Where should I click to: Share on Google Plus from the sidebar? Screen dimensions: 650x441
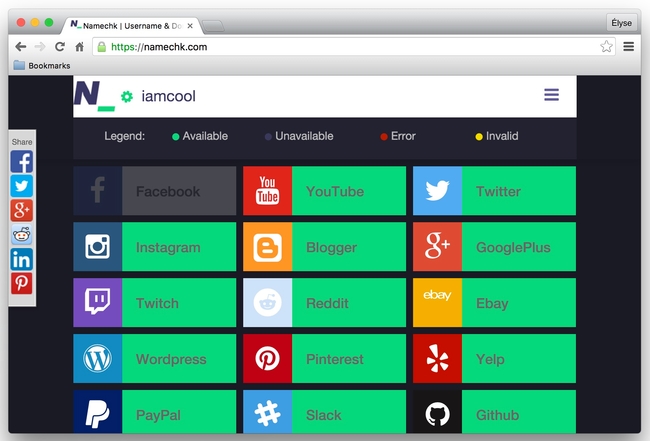pos(22,210)
